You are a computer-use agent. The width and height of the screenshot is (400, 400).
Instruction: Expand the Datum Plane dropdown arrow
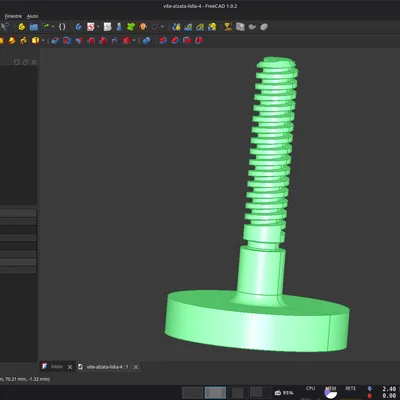pos(162,27)
